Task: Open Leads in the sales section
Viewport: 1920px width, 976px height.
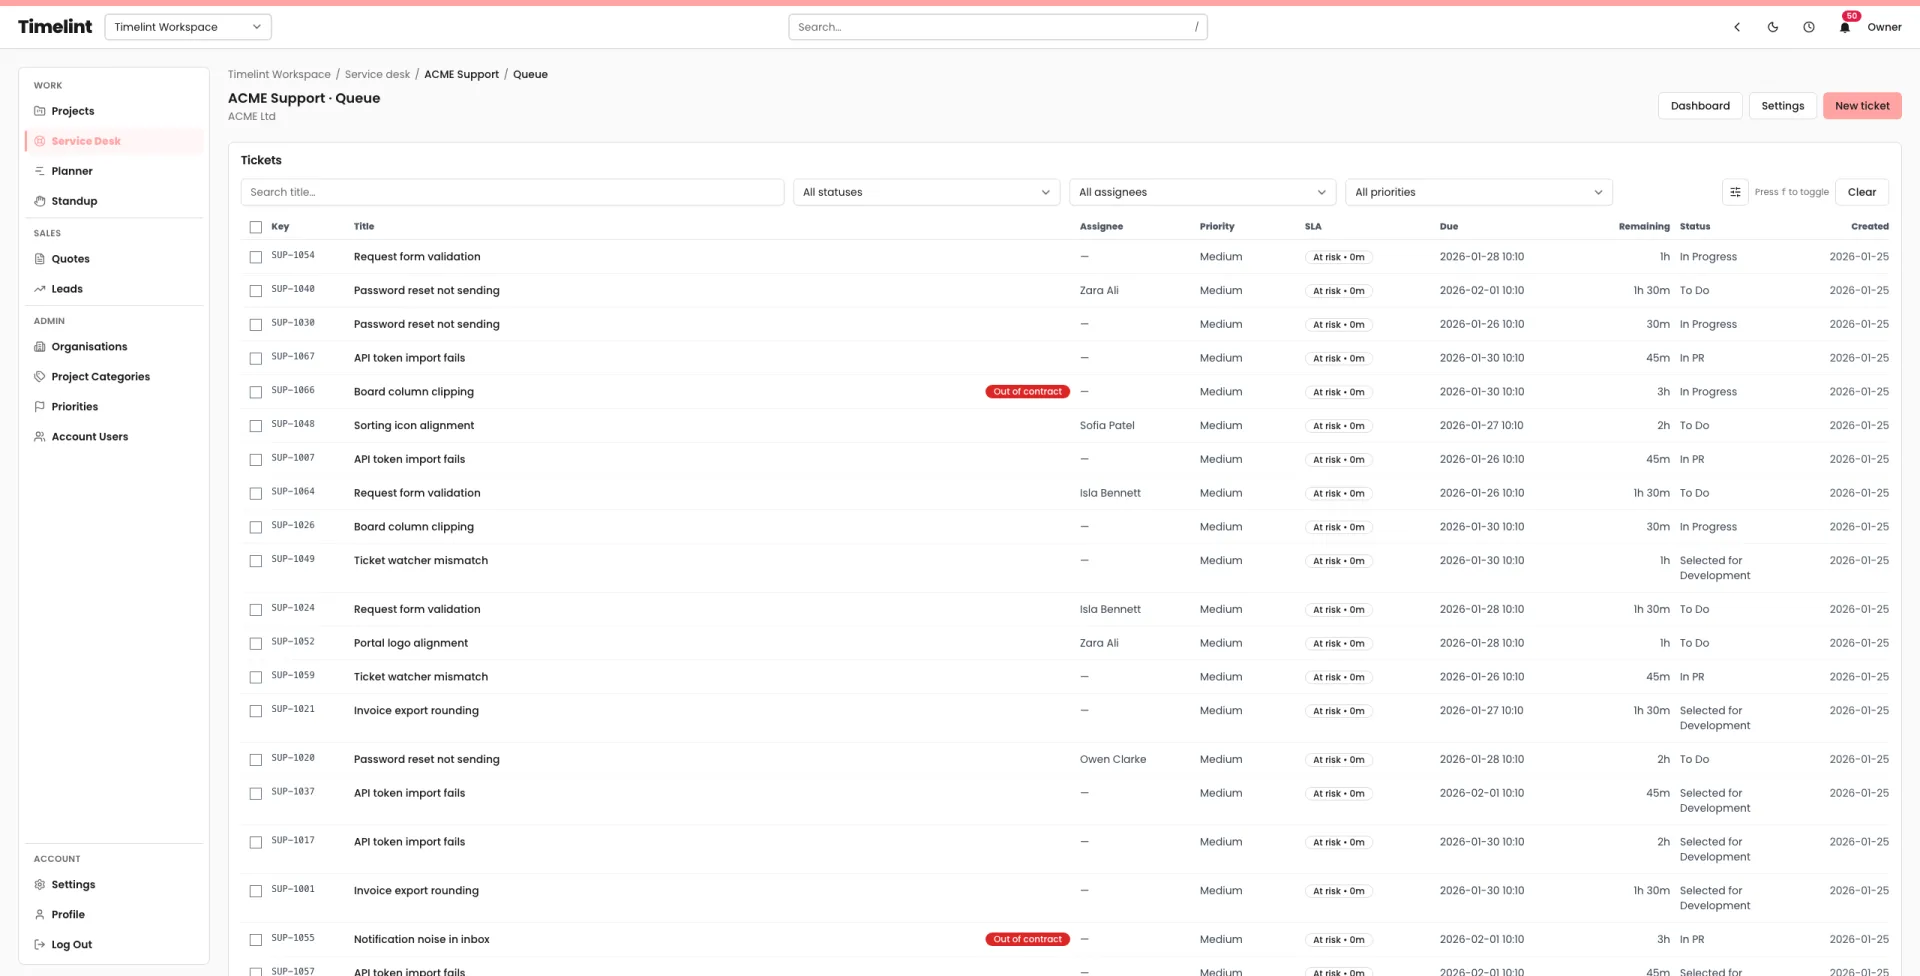Action: [x=67, y=289]
